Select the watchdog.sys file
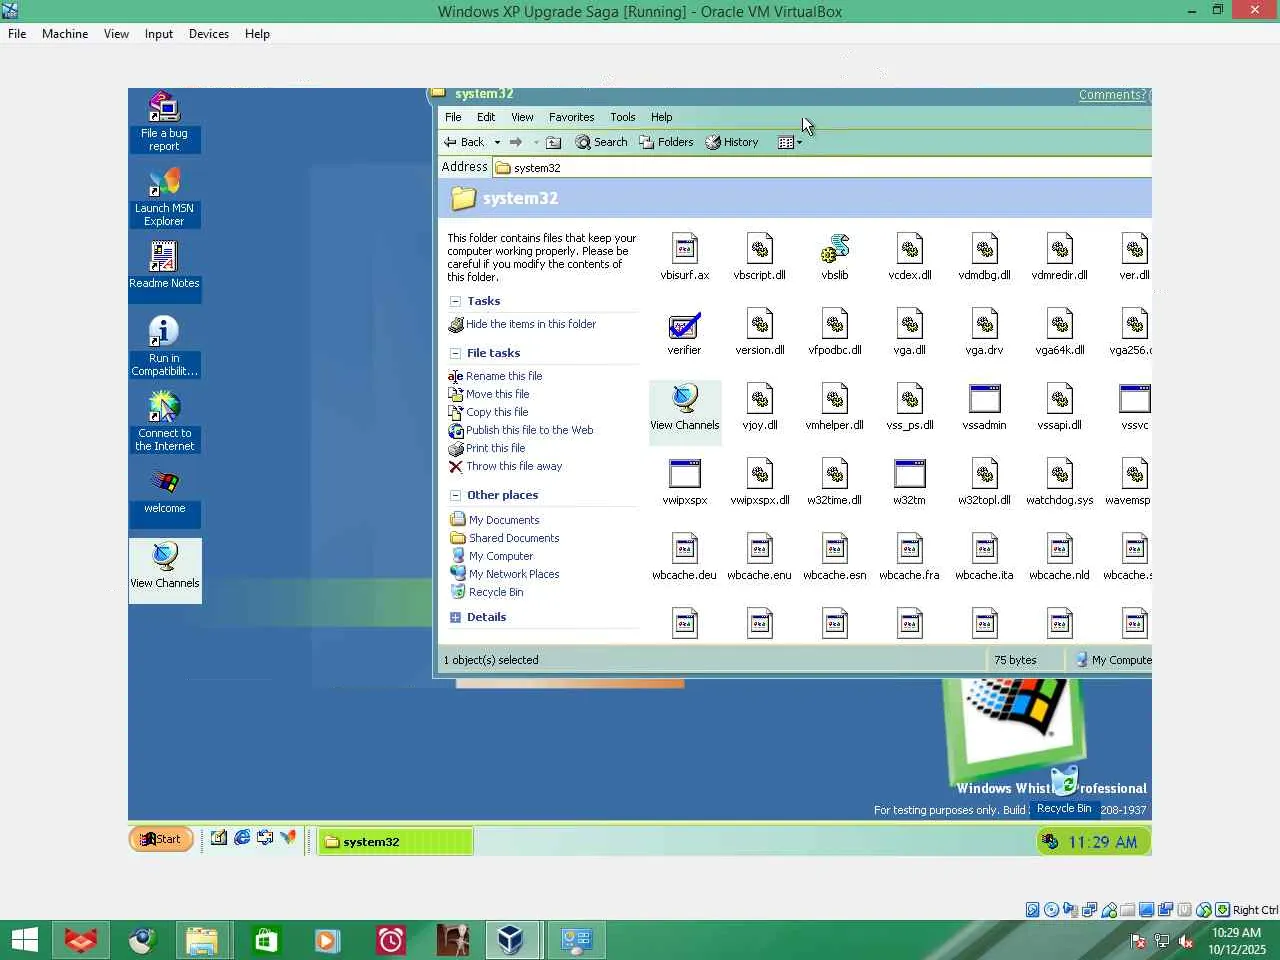The width and height of the screenshot is (1280, 960). pyautogui.click(x=1060, y=482)
